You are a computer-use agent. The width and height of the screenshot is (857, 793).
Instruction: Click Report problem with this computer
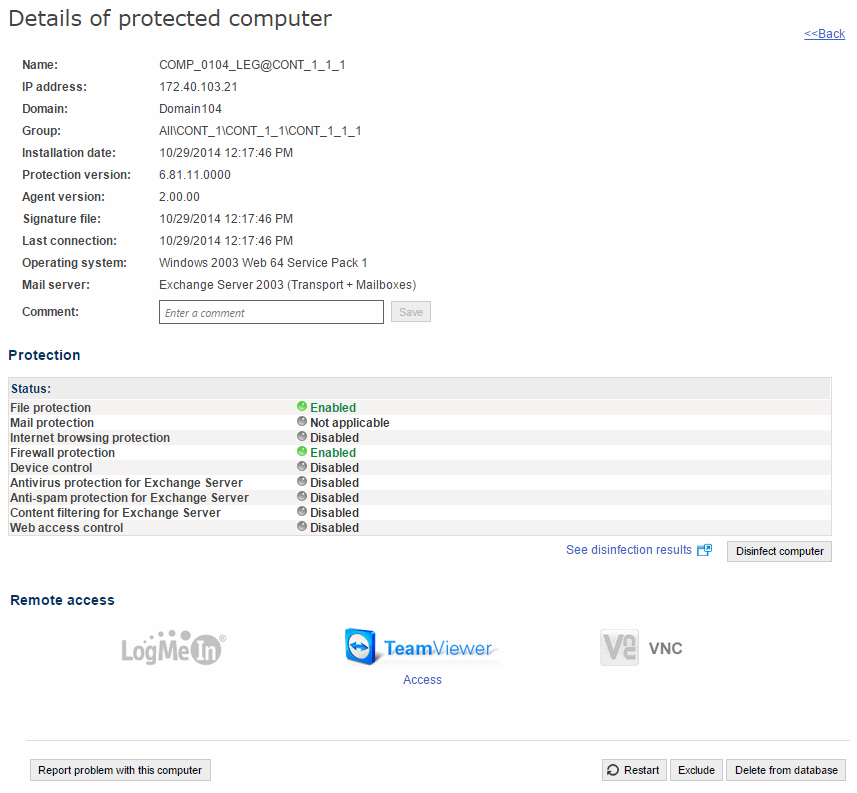point(120,770)
